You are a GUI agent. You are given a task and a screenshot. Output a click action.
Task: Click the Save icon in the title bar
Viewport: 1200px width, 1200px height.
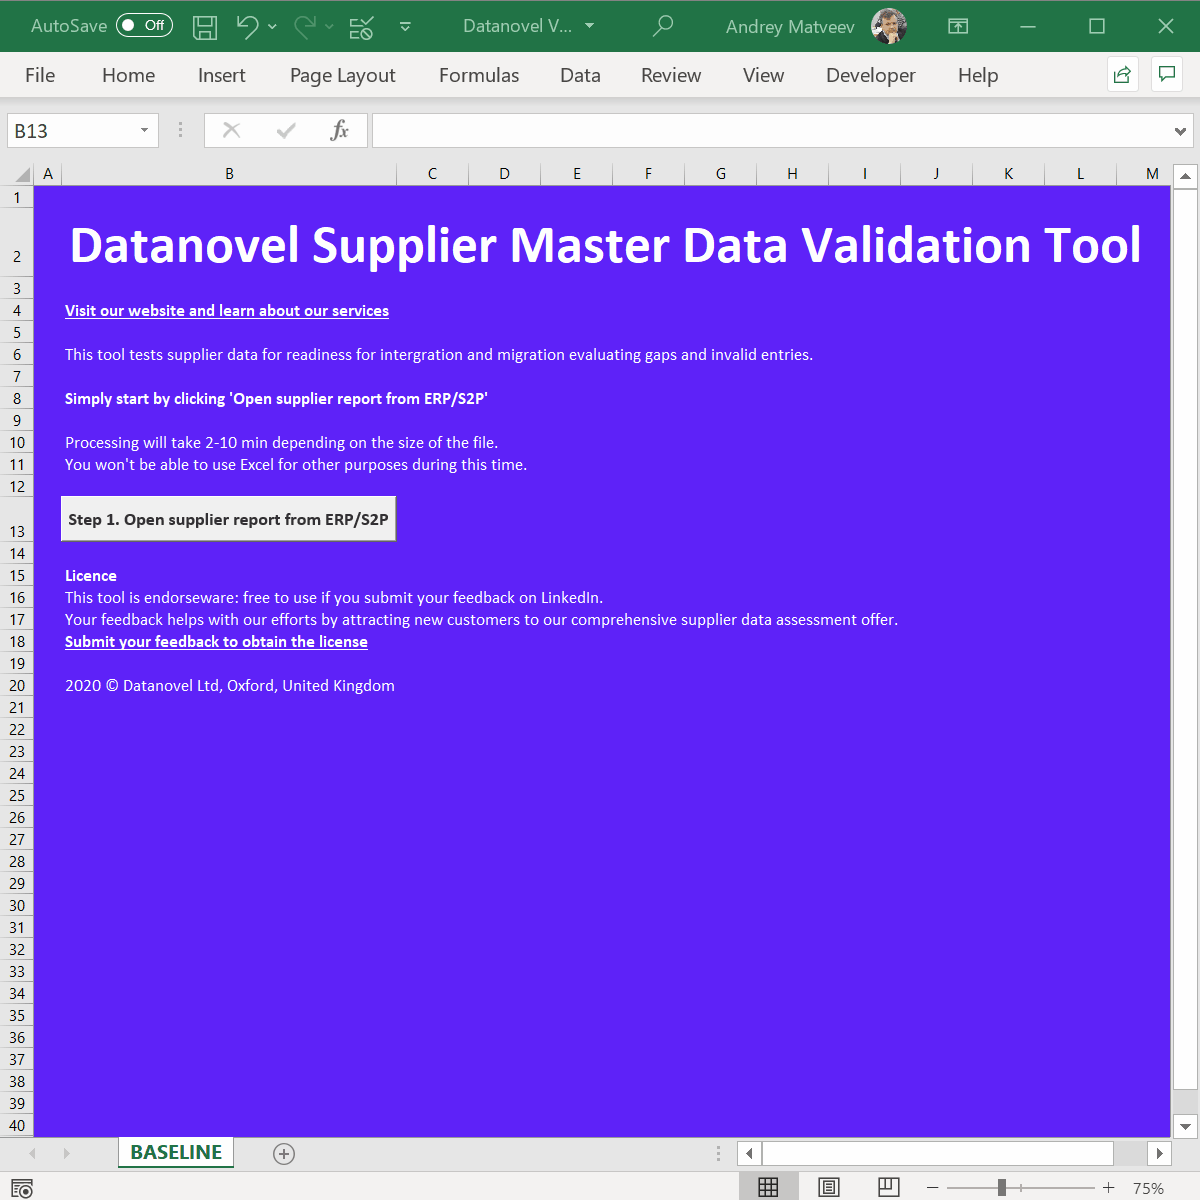205,27
